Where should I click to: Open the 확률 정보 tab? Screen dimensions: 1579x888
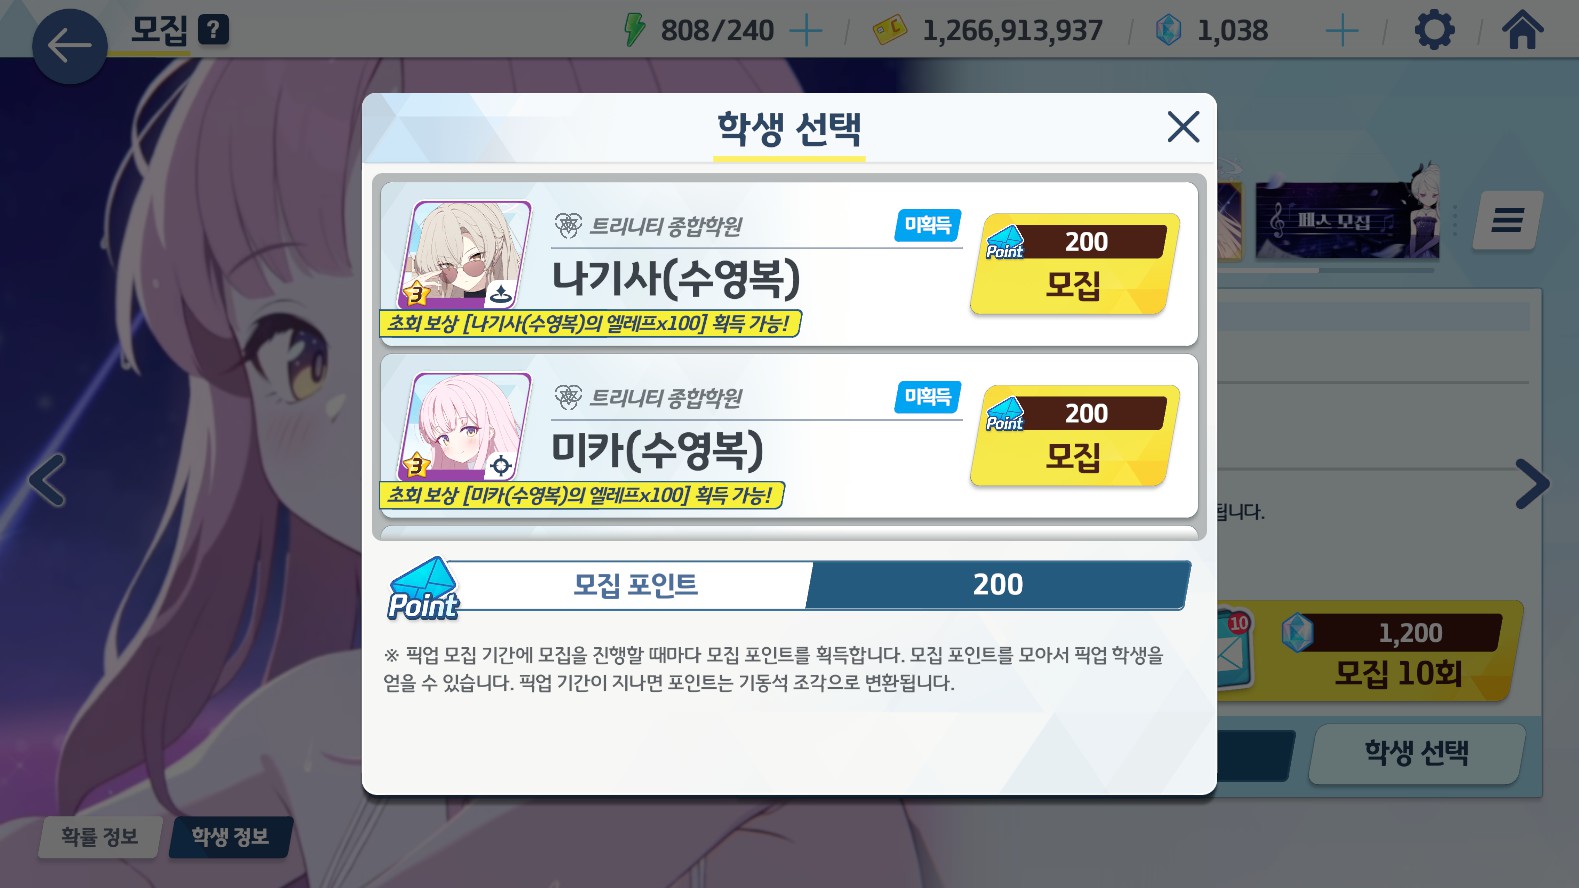click(99, 837)
